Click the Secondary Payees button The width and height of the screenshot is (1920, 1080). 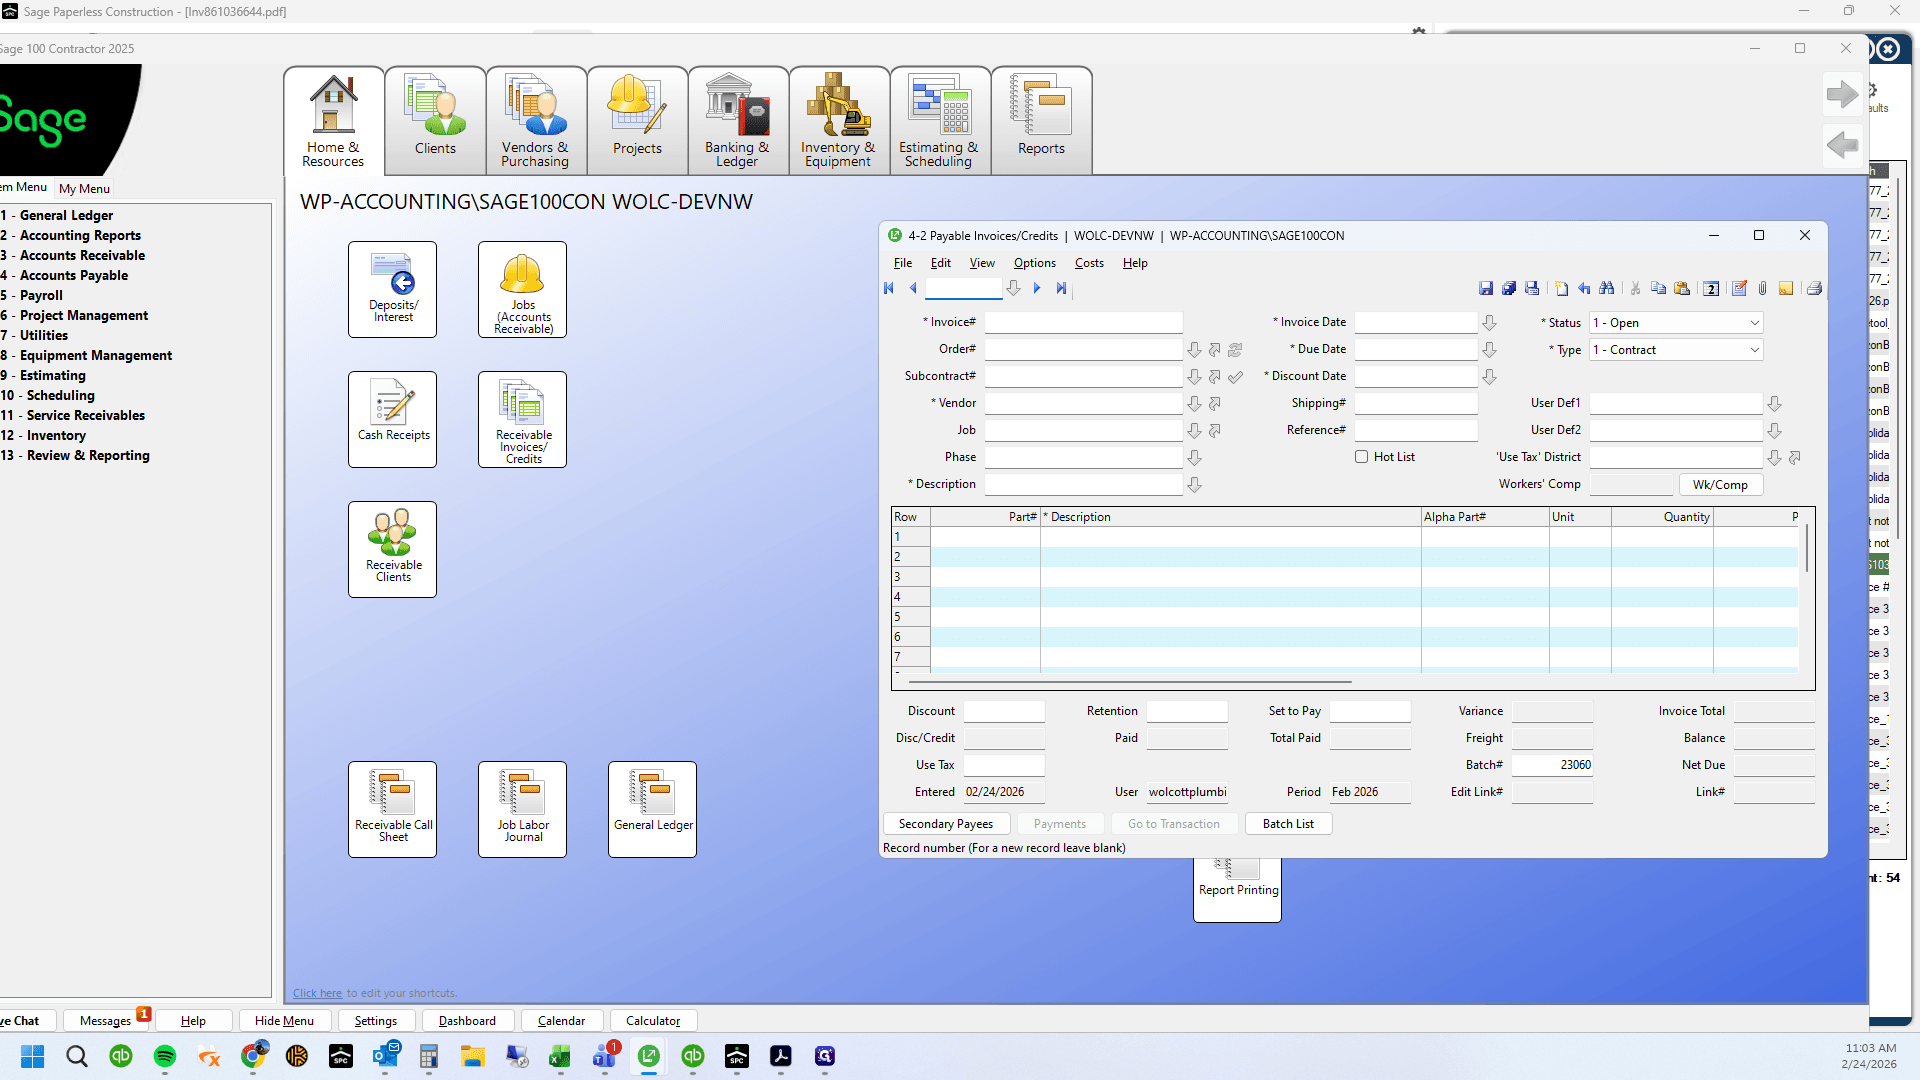pos(946,824)
